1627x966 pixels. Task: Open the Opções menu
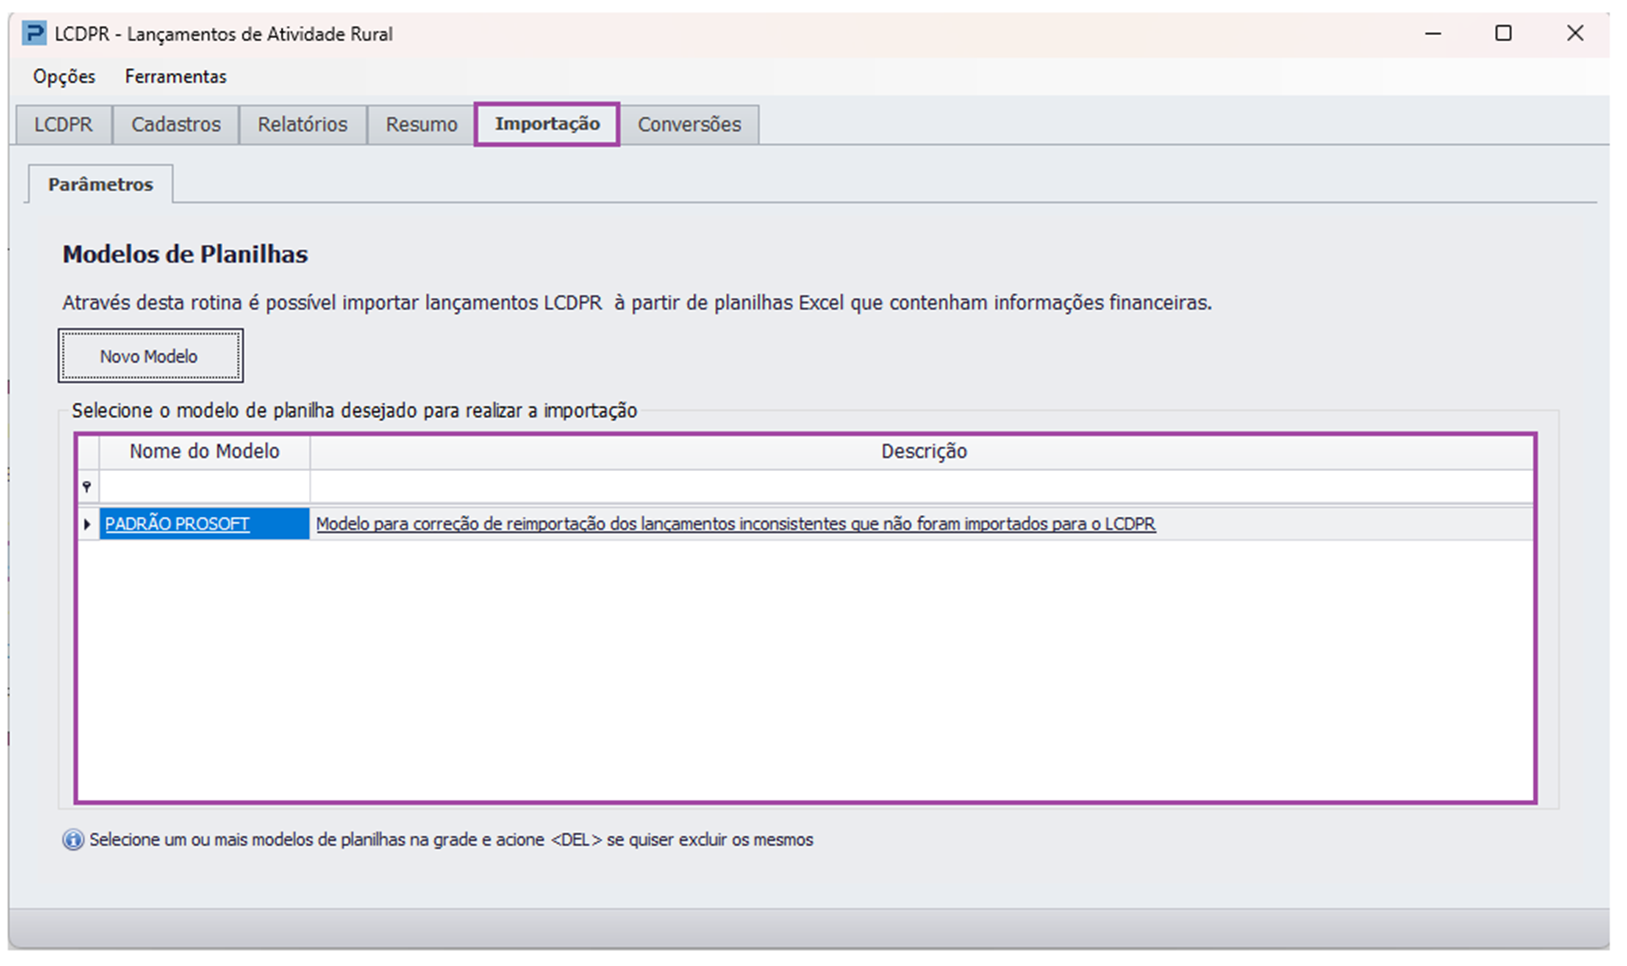click(64, 77)
